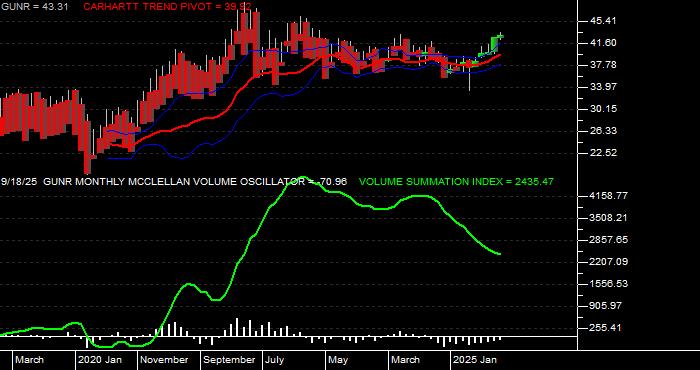This screenshot has width=700, height=370.
Task: Select the VOLUME SUMMATION INDEX = 2435.47 label
Action: (456, 182)
